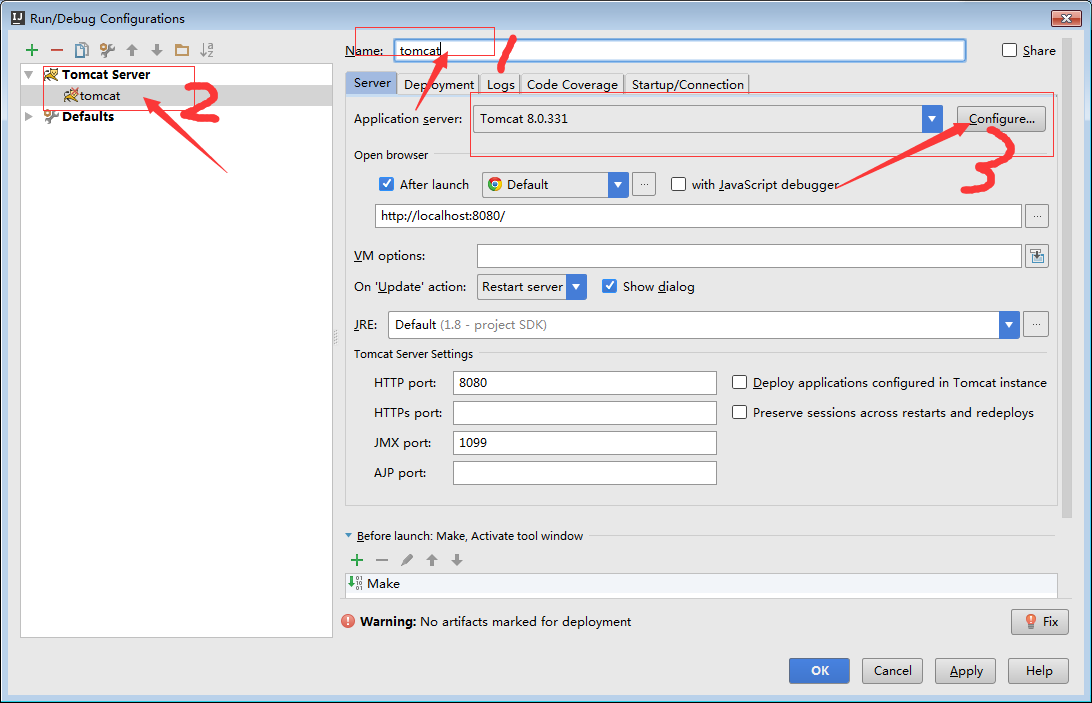
Task: Toggle the Show dialog checkbox
Action: (x=609, y=286)
